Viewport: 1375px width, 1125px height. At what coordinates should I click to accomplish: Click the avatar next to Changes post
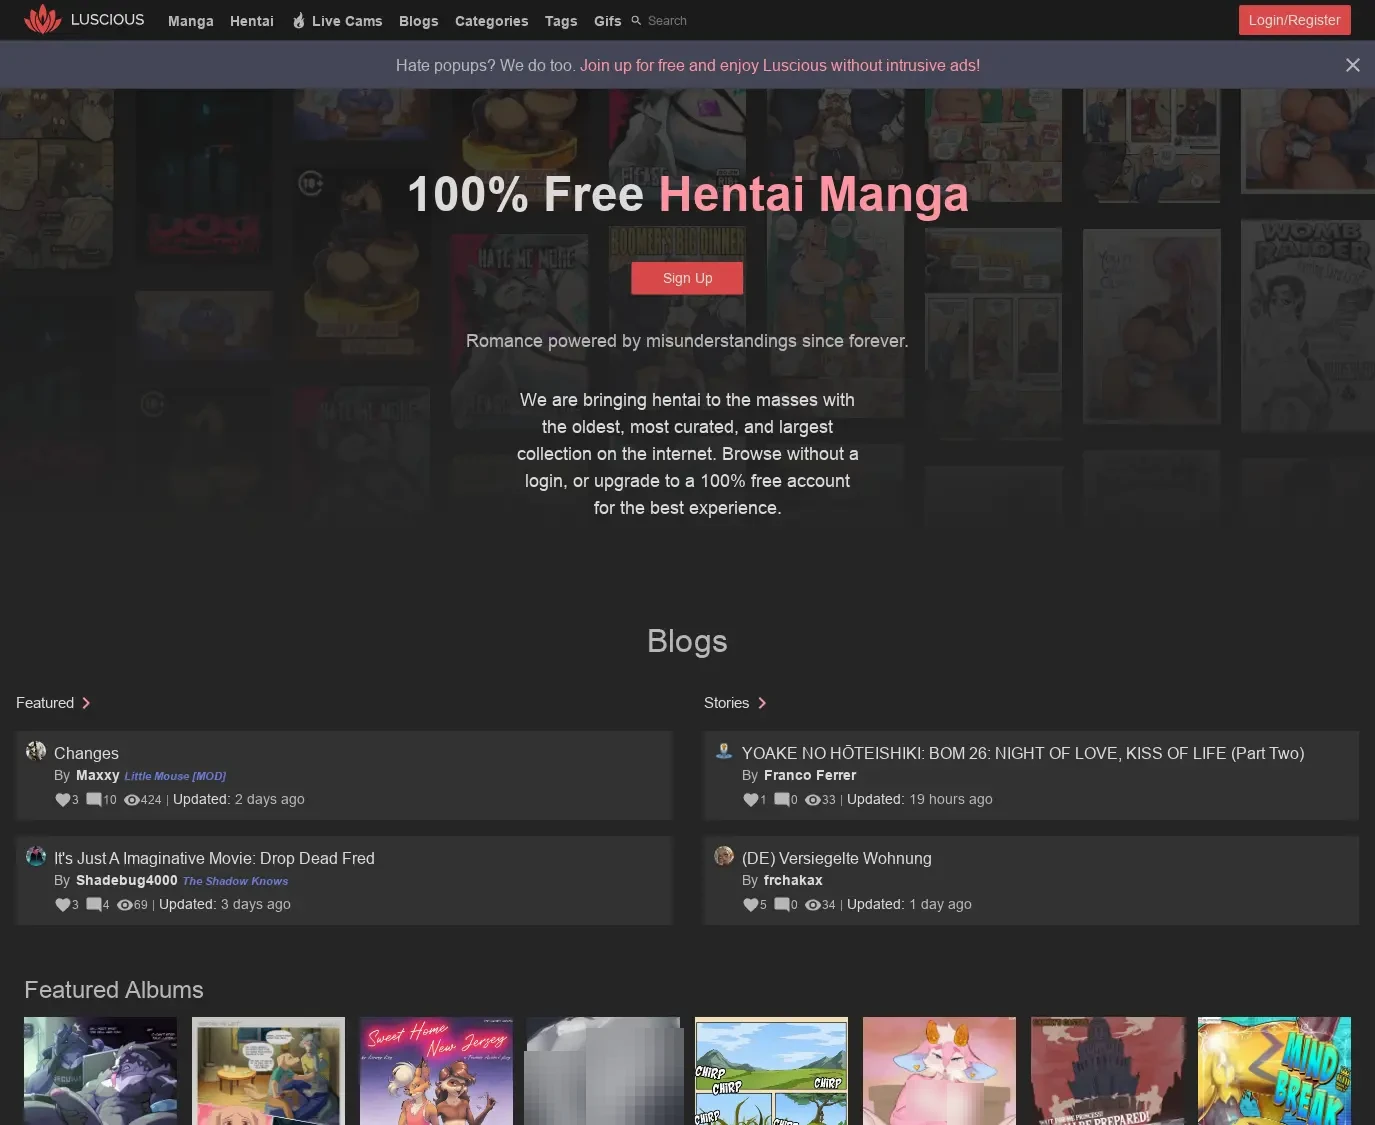(x=36, y=751)
